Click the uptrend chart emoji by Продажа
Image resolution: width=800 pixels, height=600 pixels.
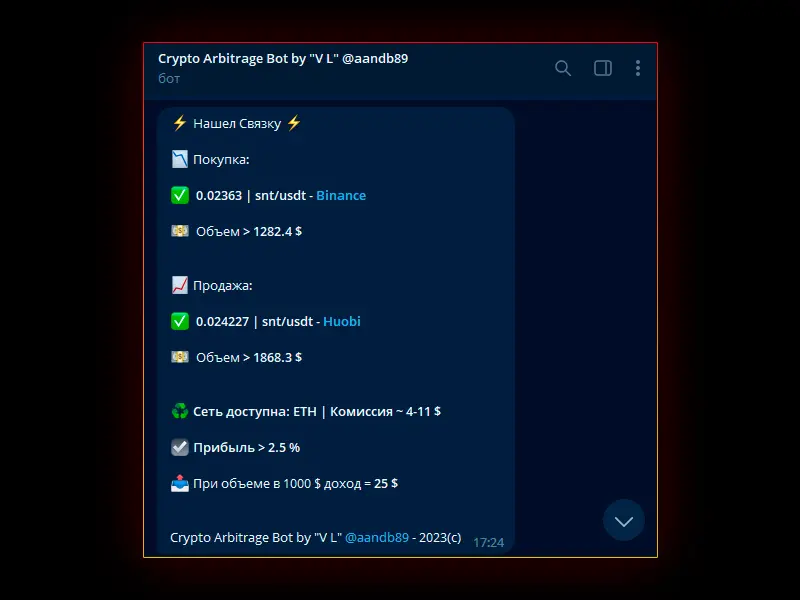coord(180,285)
